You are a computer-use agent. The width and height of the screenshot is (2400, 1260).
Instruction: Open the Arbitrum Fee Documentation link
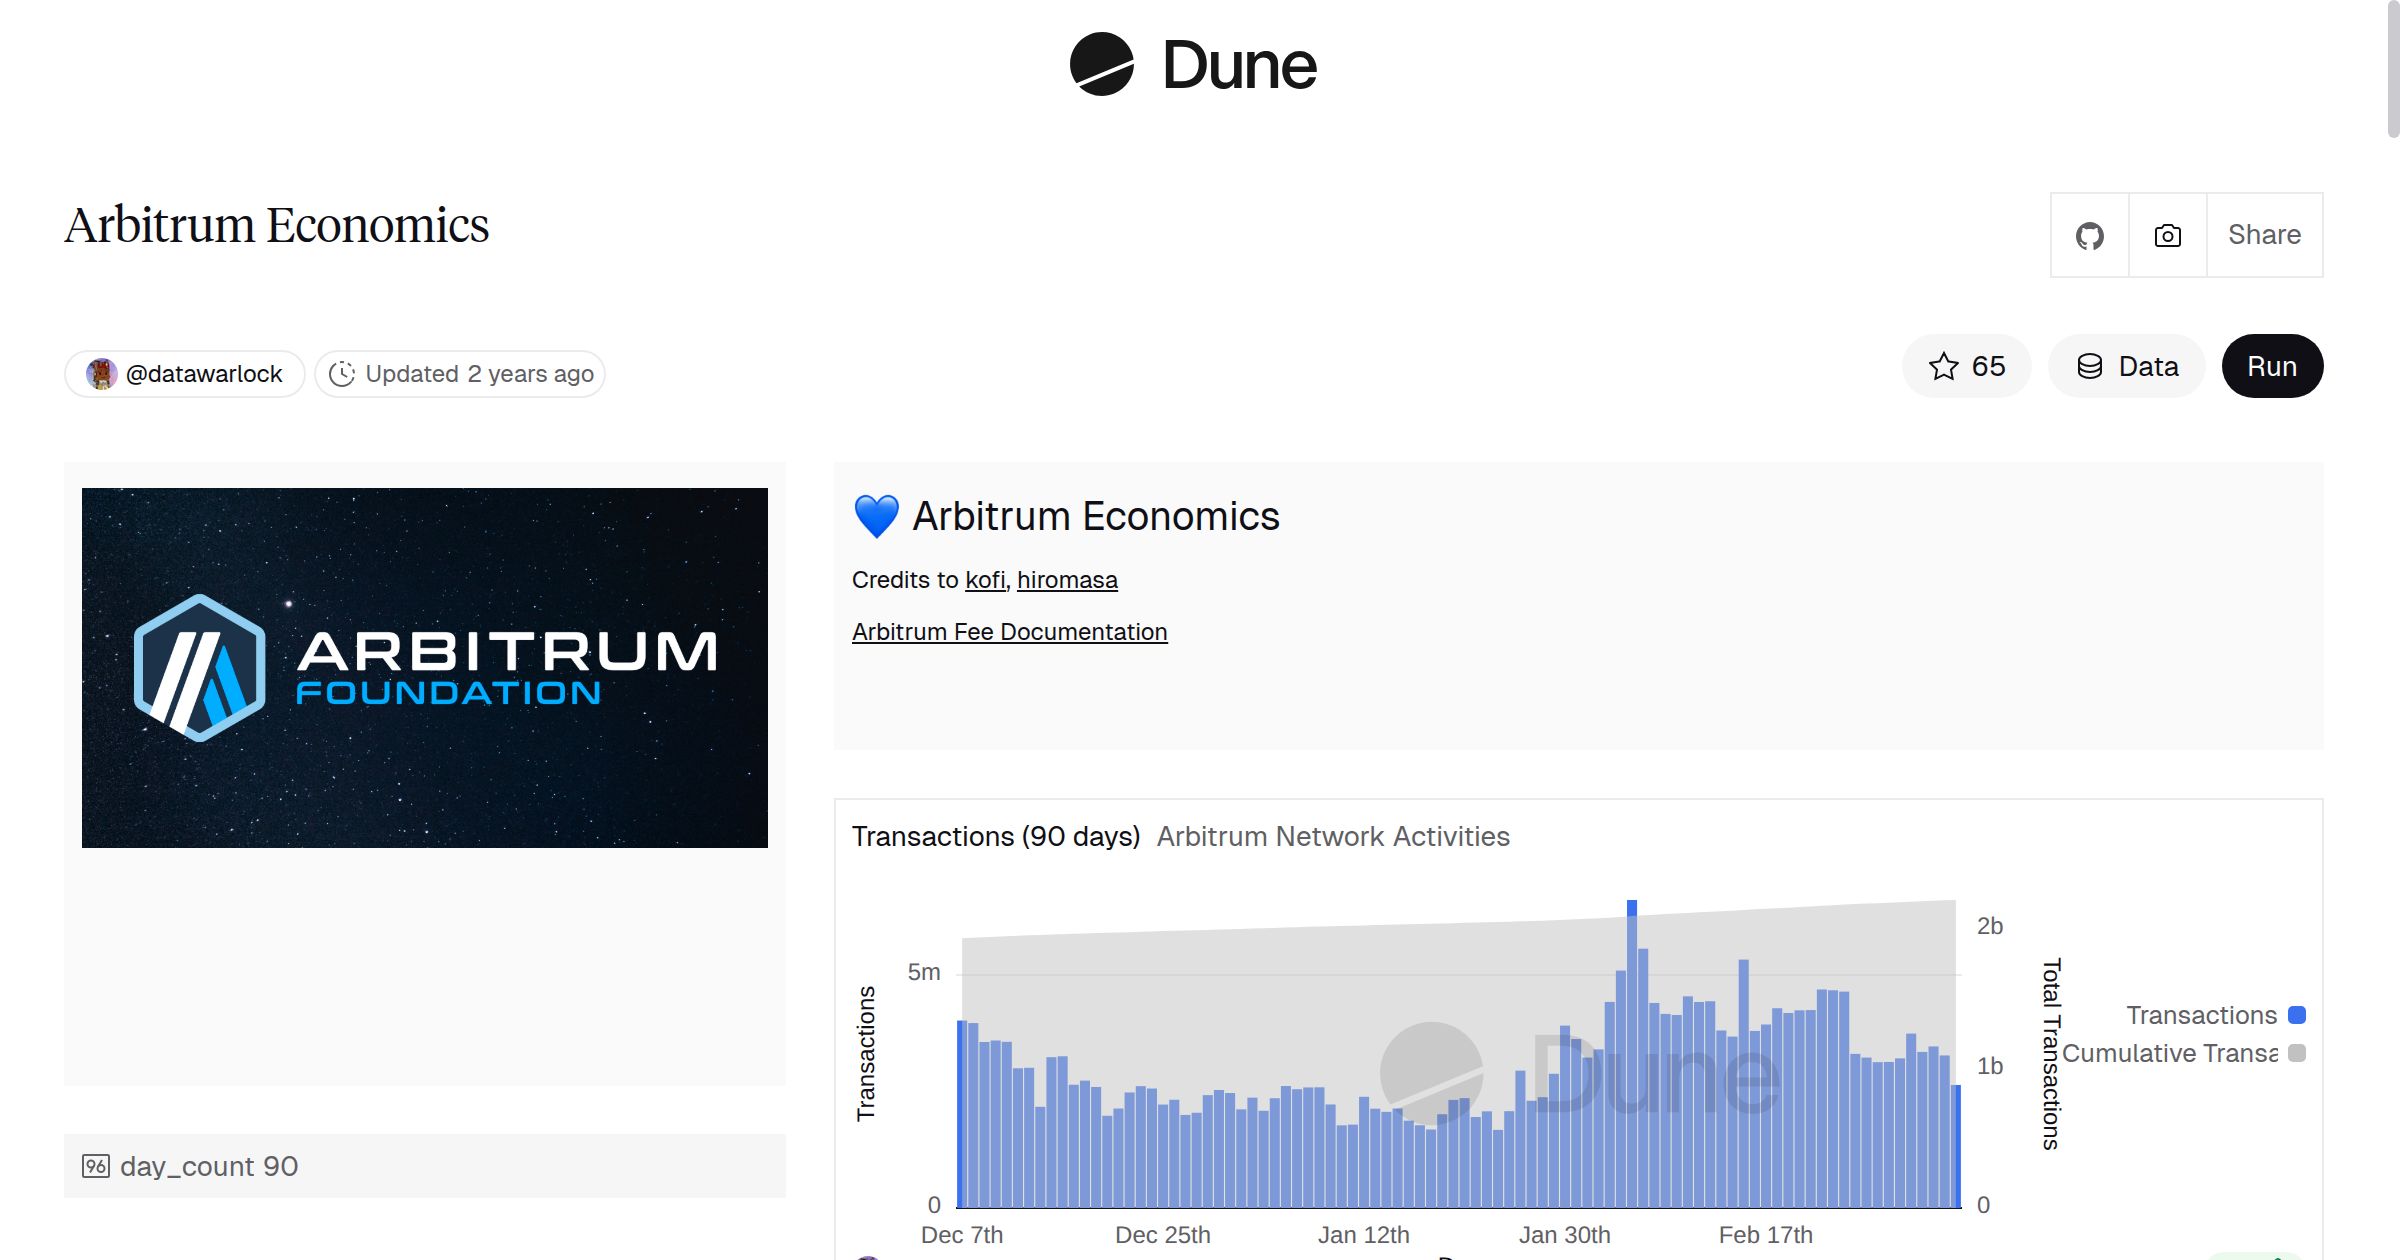click(x=1009, y=631)
